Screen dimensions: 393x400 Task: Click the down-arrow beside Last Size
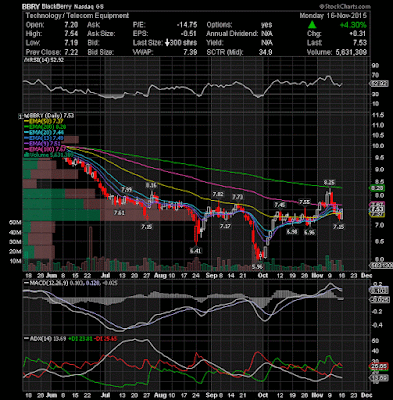tap(168, 43)
